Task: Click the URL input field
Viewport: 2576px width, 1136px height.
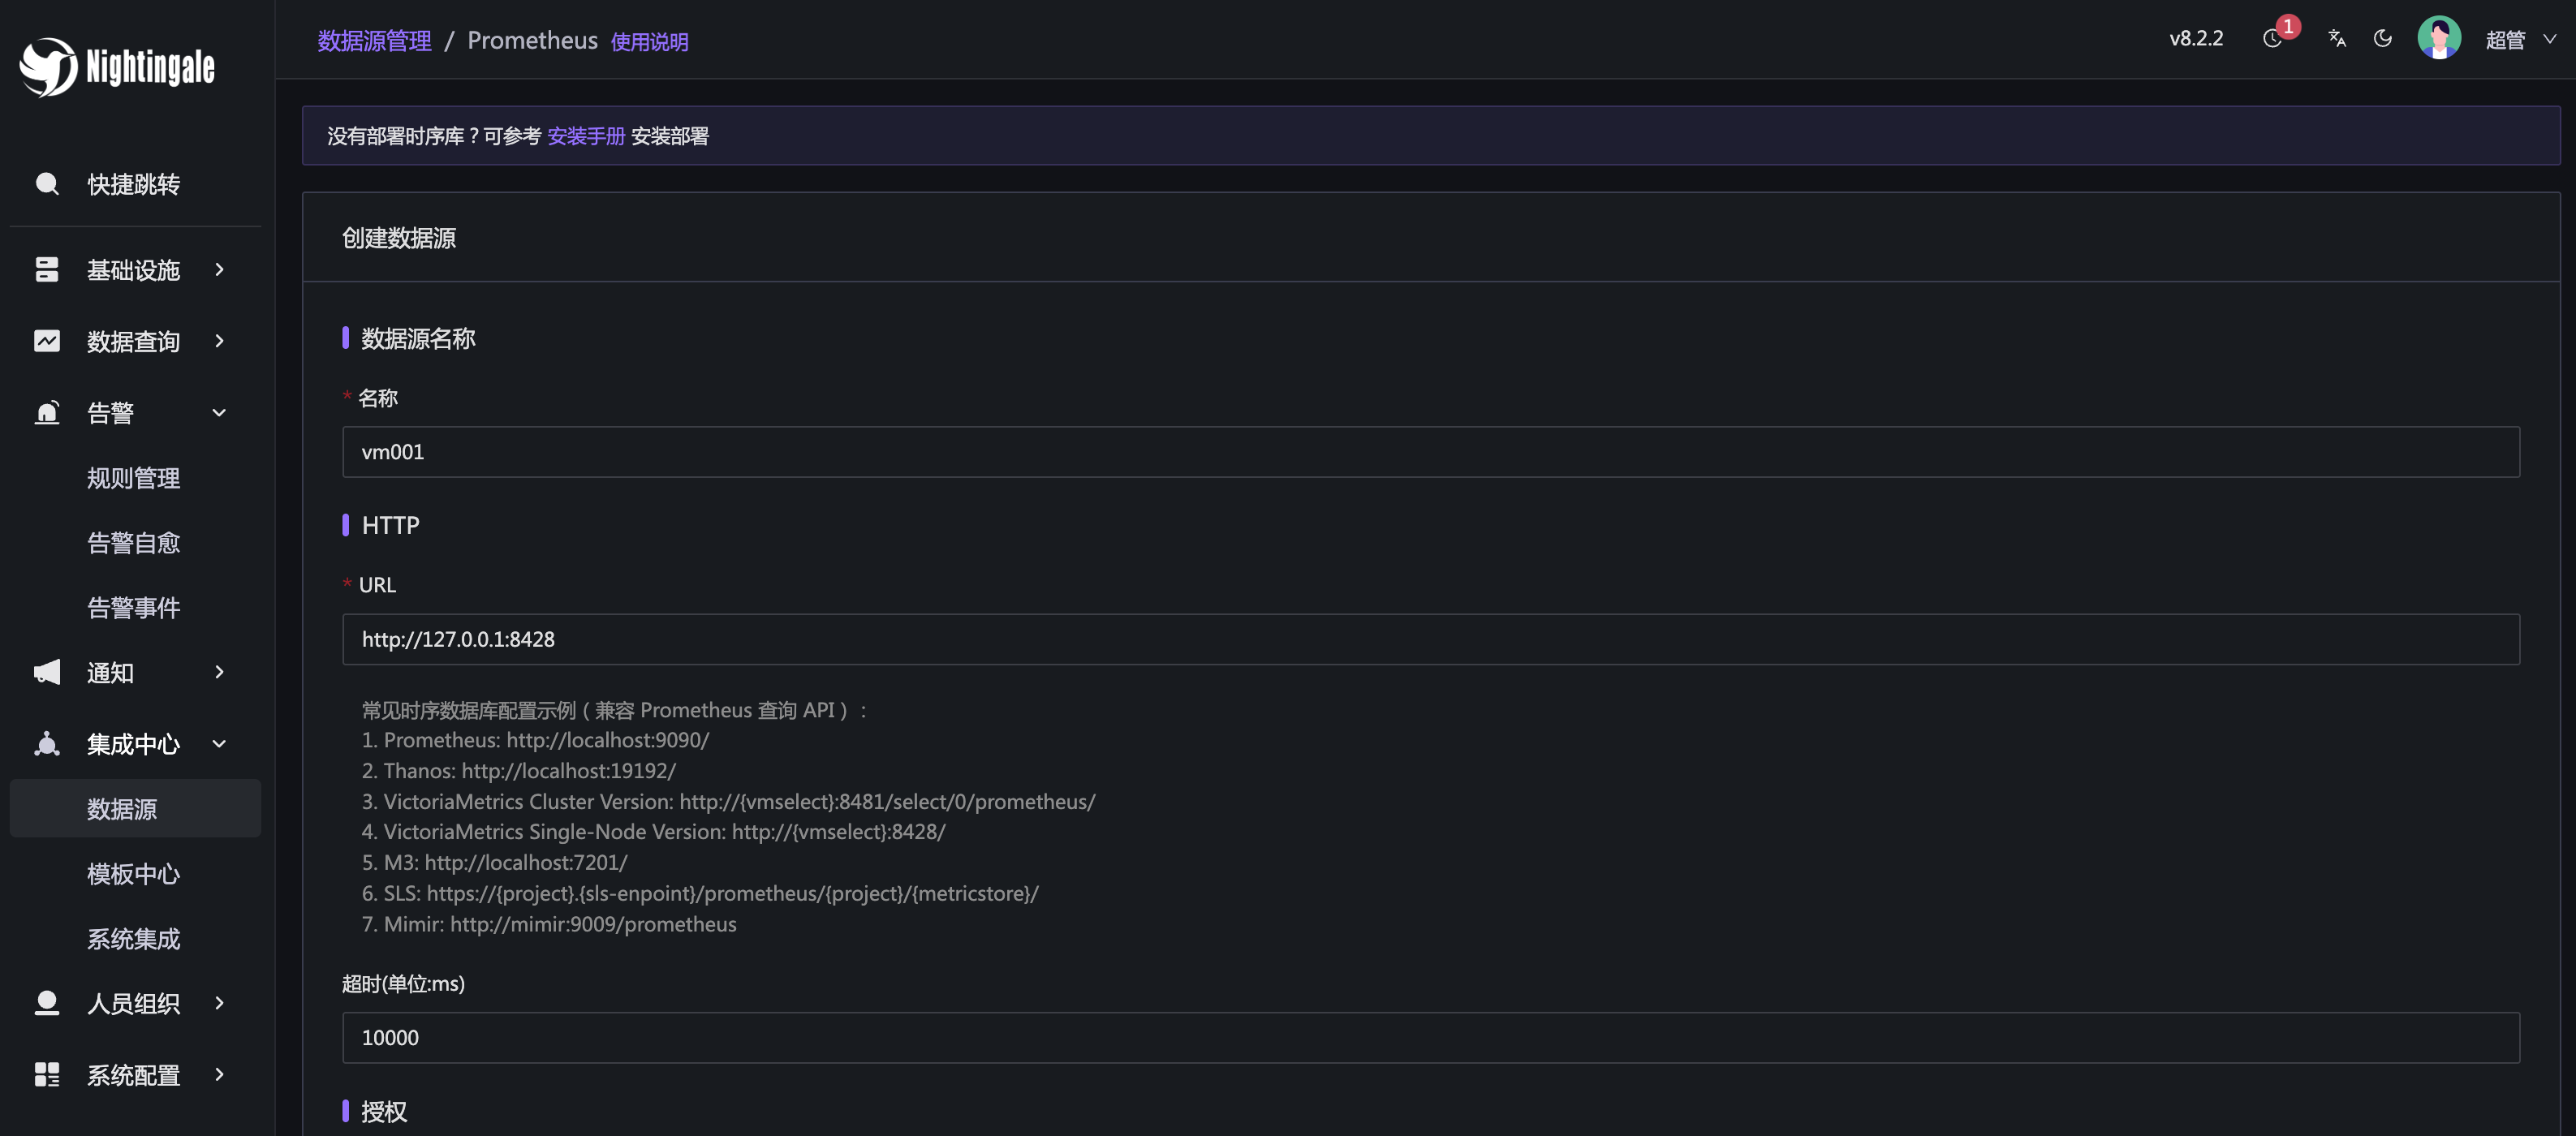Action: tap(1430, 639)
